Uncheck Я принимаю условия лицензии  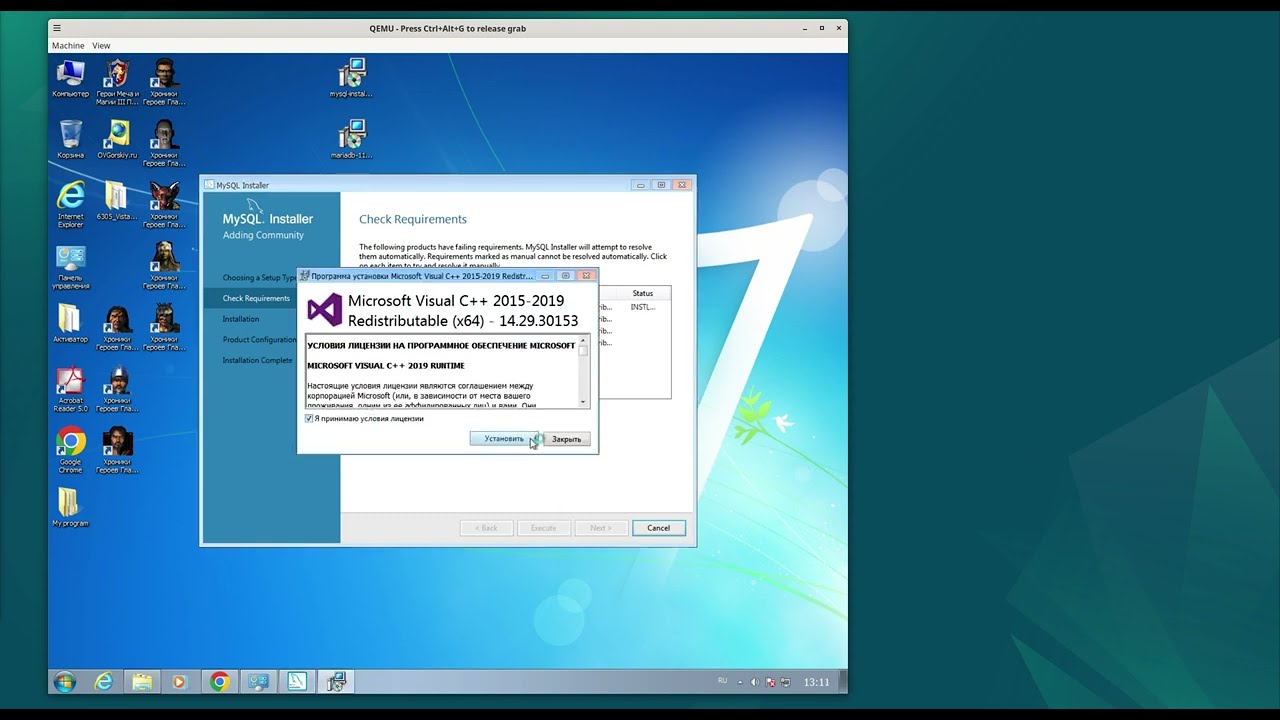click(309, 419)
